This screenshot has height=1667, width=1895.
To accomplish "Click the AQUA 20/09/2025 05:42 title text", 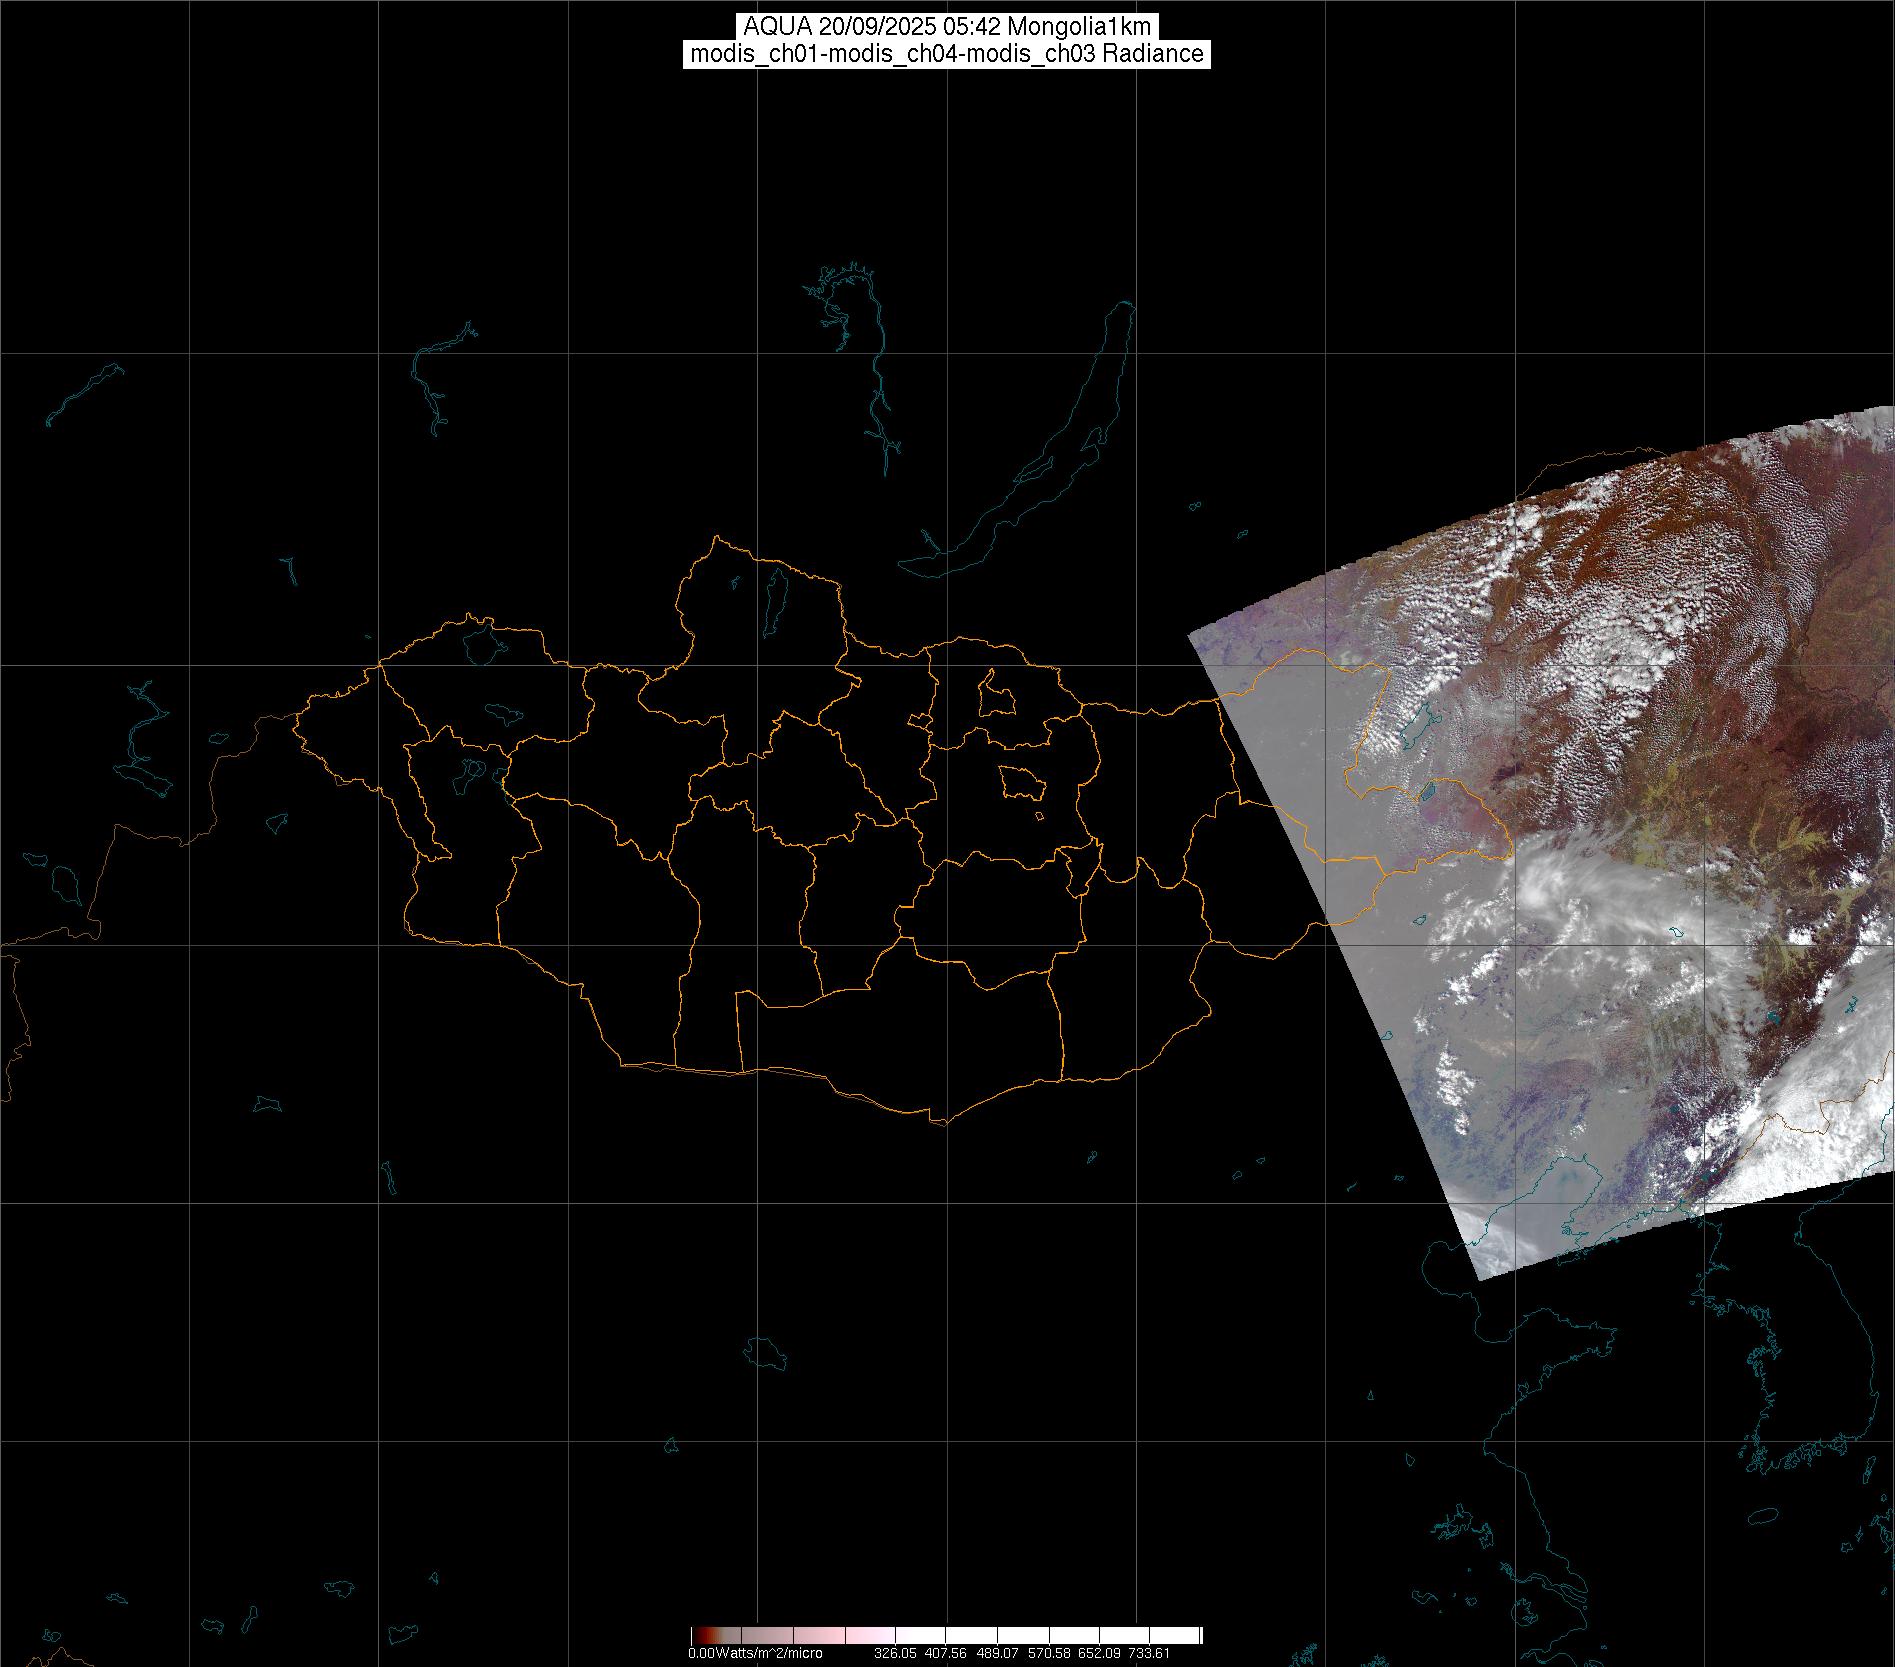I will click(946, 27).
